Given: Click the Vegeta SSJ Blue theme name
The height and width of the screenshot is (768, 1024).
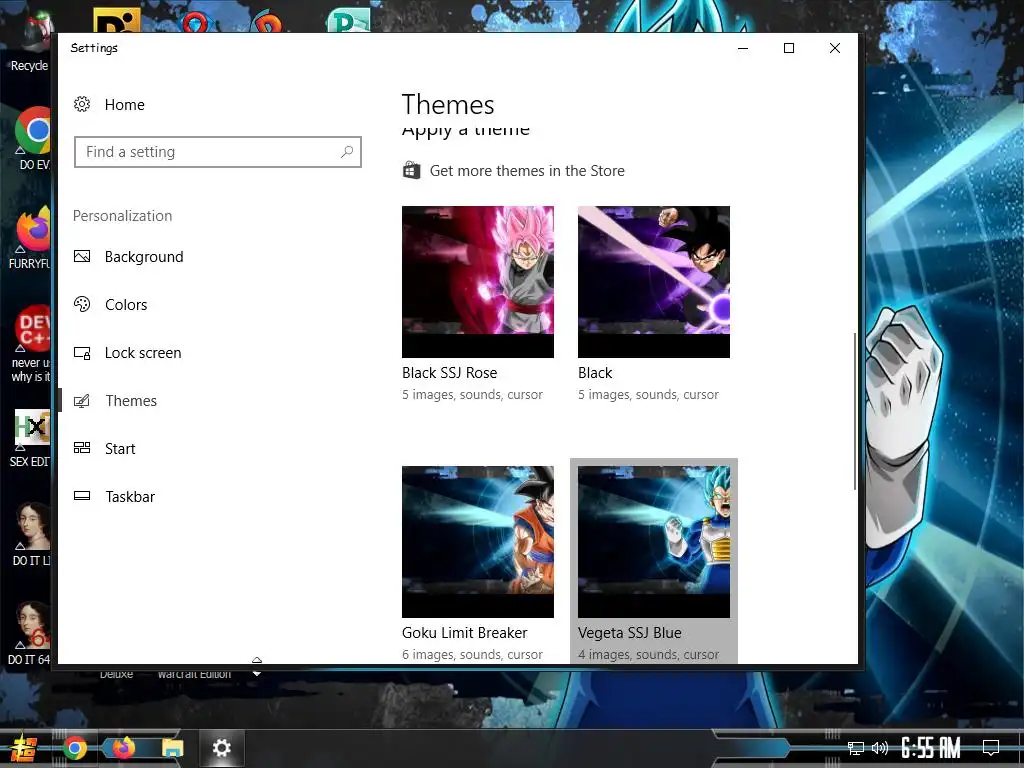Looking at the screenshot, I should (x=630, y=633).
